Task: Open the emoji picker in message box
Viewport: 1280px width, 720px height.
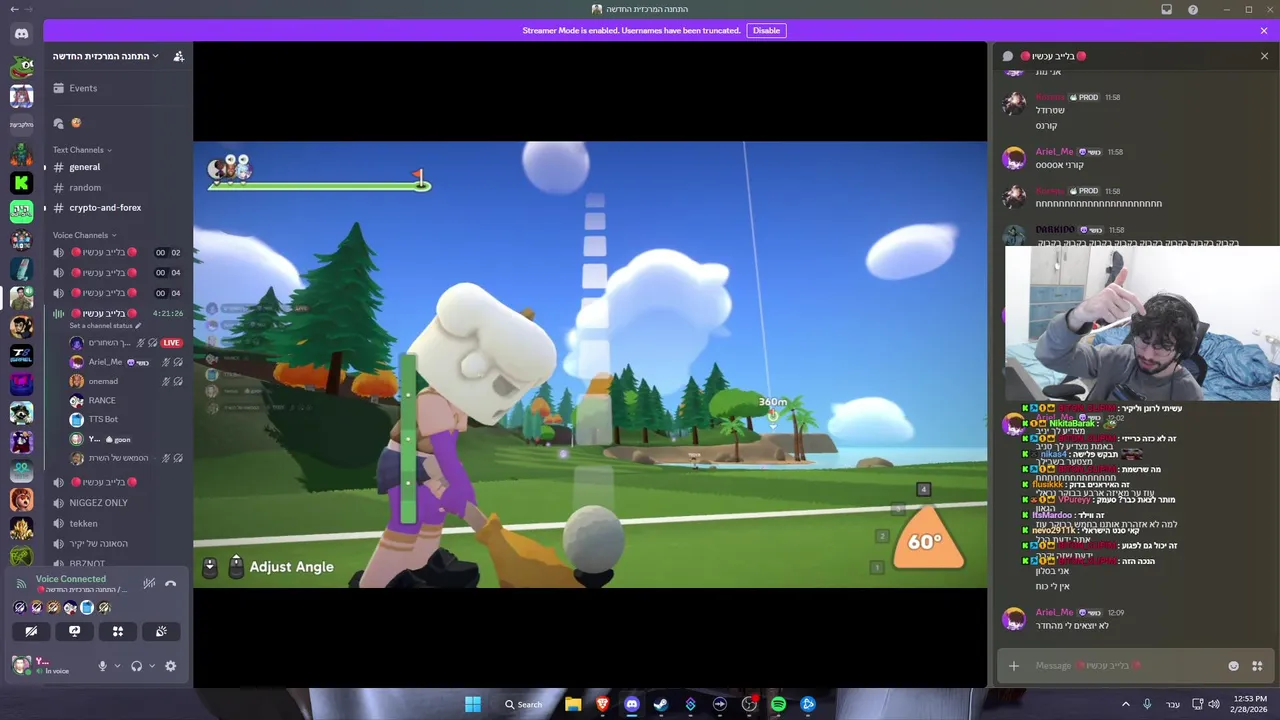Action: pyautogui.click(x=1233, y=666)
